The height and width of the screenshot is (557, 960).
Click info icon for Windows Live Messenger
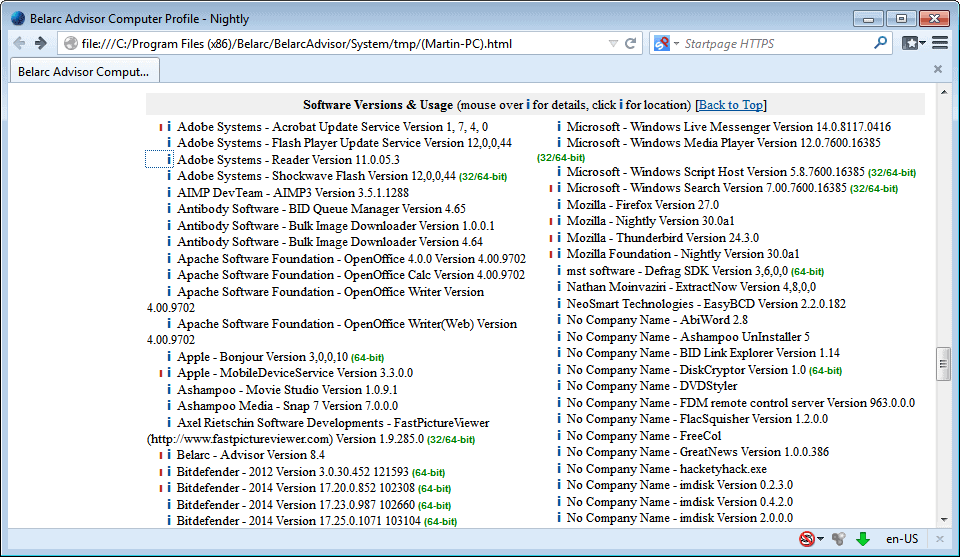(558, 127)
